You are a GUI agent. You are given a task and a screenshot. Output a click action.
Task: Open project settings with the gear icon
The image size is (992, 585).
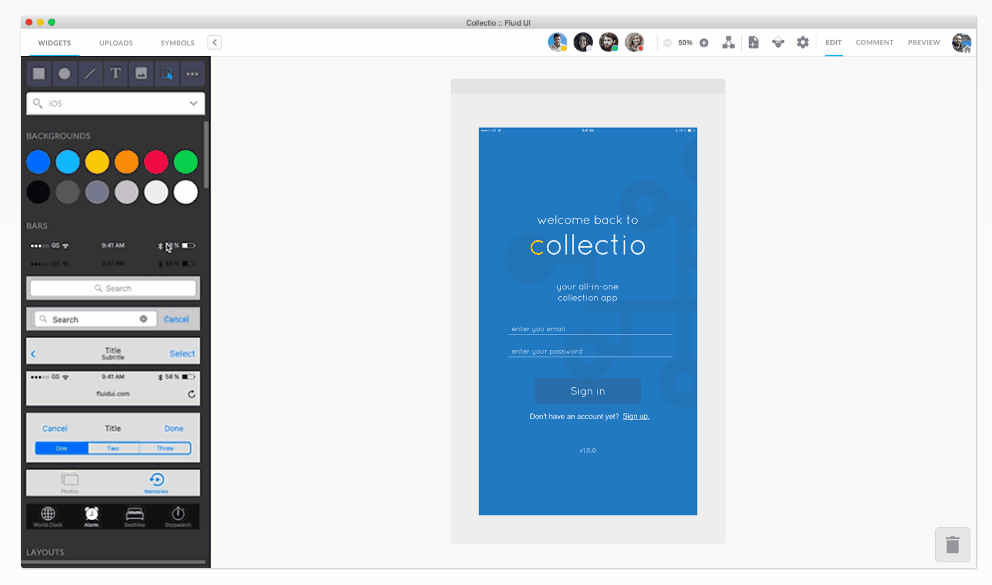(x=801, y=42)
